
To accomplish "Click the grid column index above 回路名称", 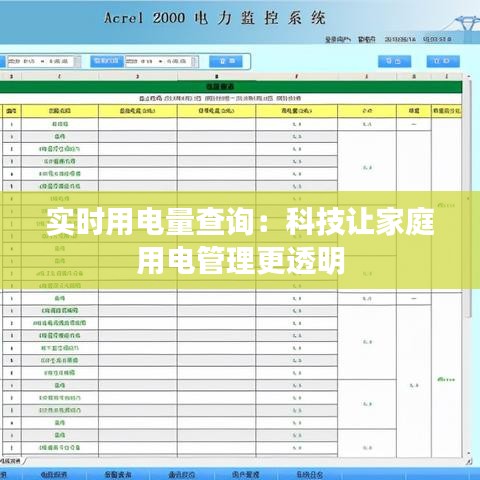I will pyautogui.click(x=60, y=76).
